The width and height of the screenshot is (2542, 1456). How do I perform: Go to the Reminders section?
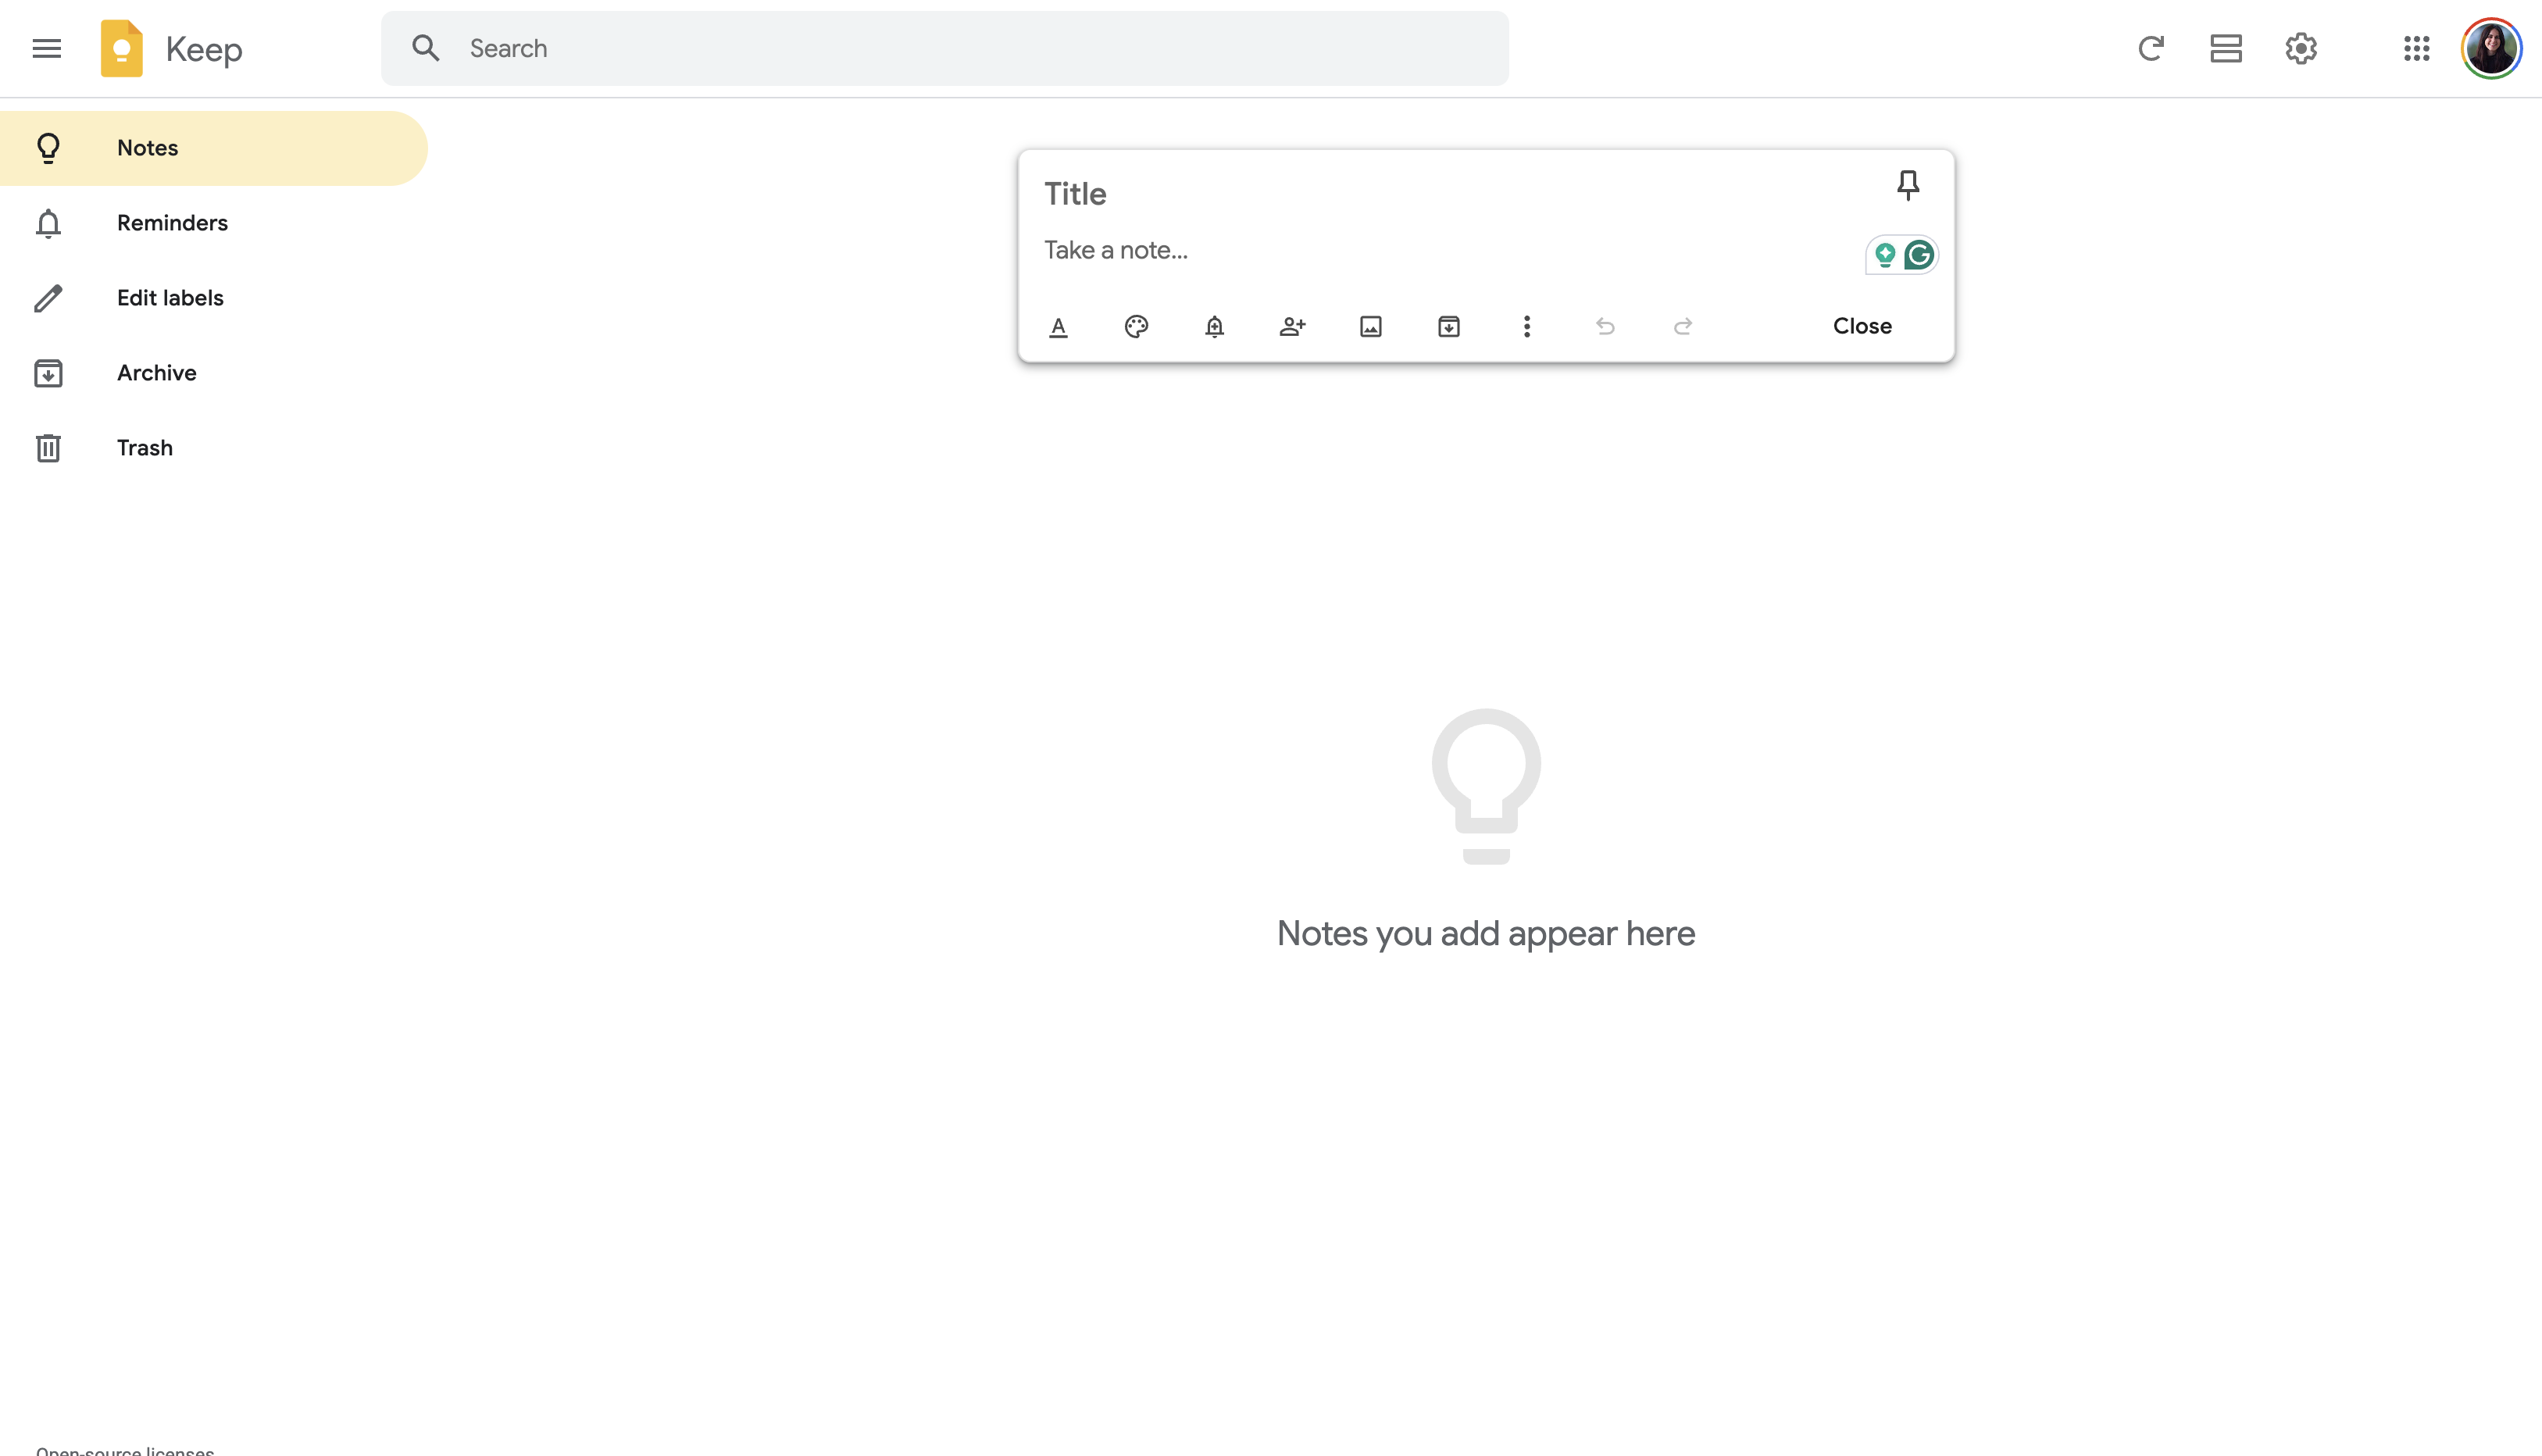pos(172,222)
